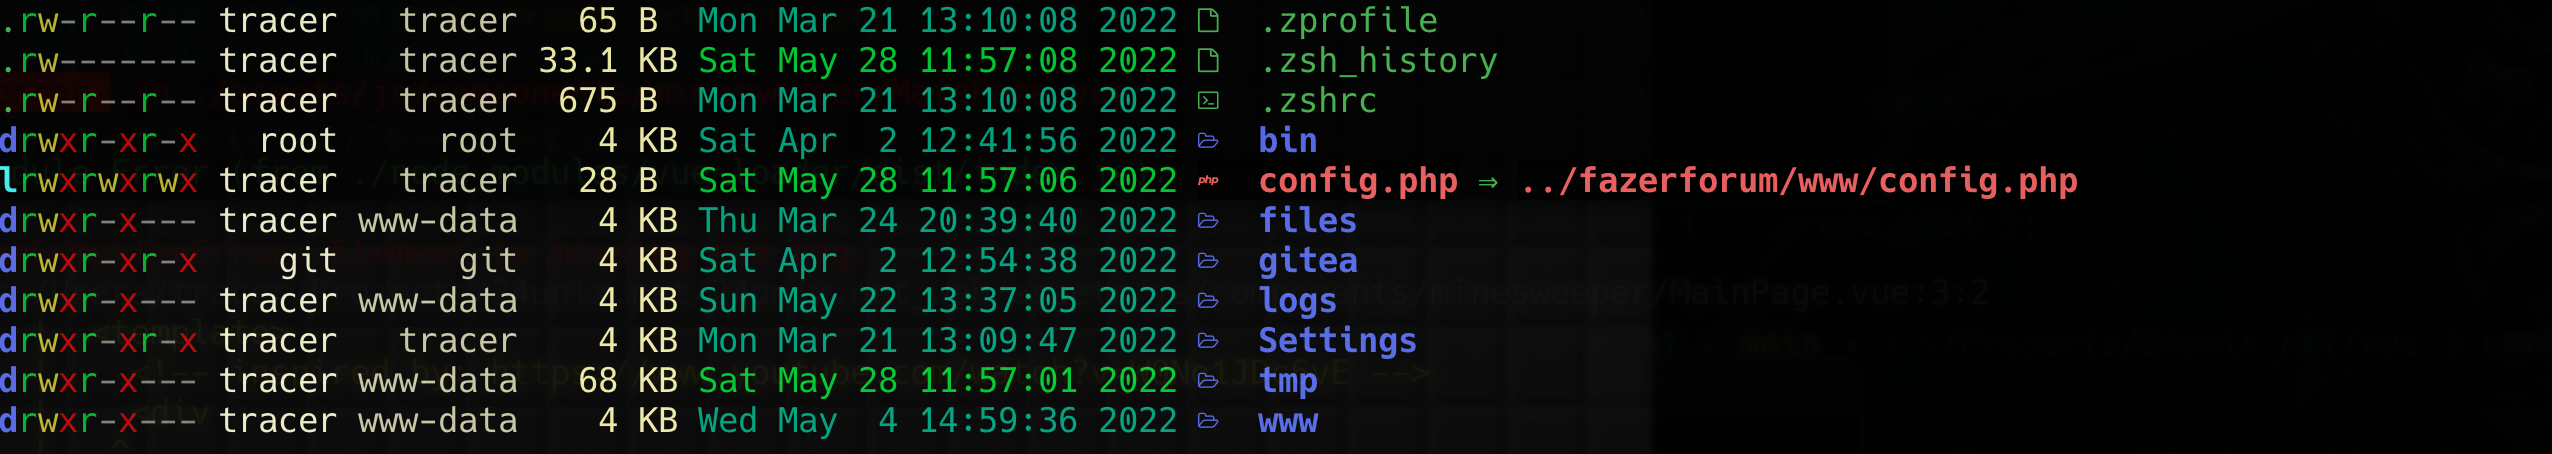Click the file icon beside .zsh_history
Viewport: 2552px width, 454px height.
pos(1208,60)
